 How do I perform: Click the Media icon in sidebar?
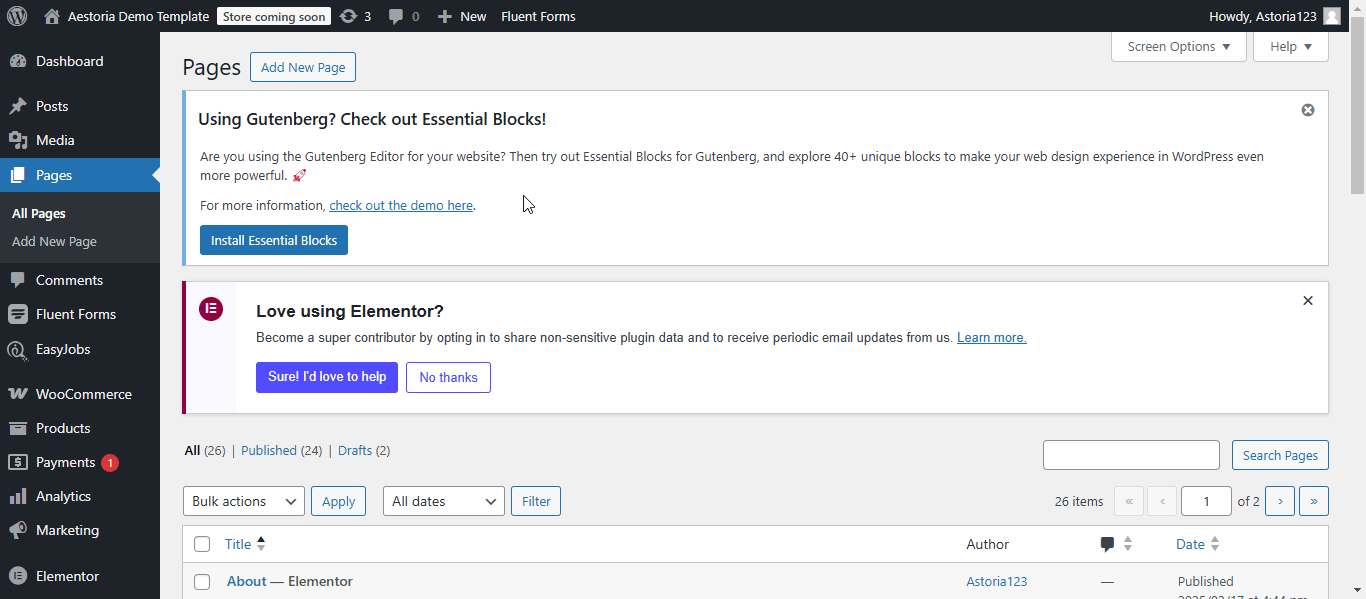coord(17,140)
